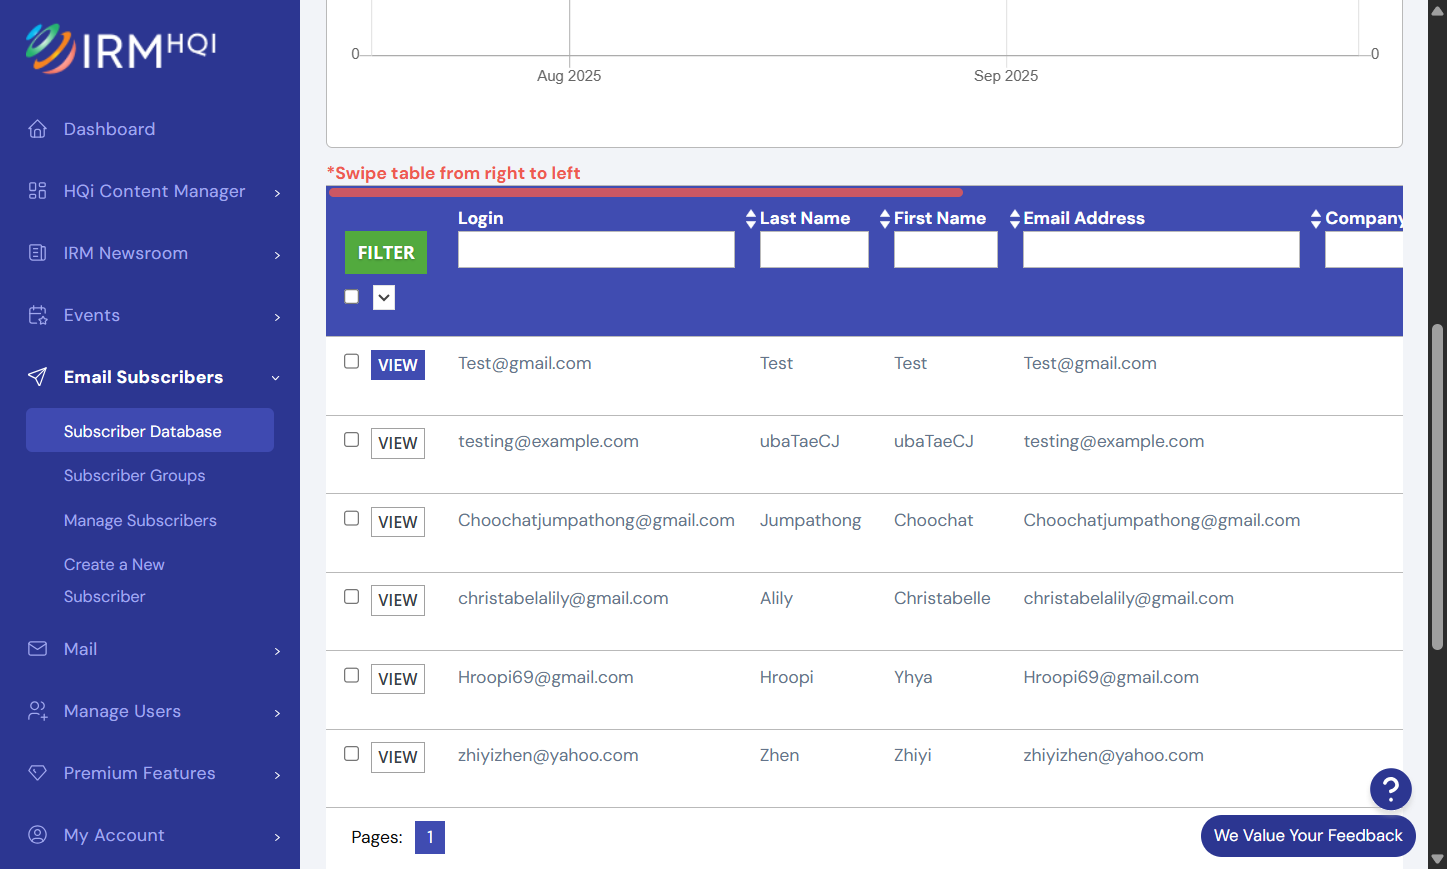The width and height of the screenshot is (1447, 869).
Task: Click the Manage Users people icon
Action: click(38, 711)
